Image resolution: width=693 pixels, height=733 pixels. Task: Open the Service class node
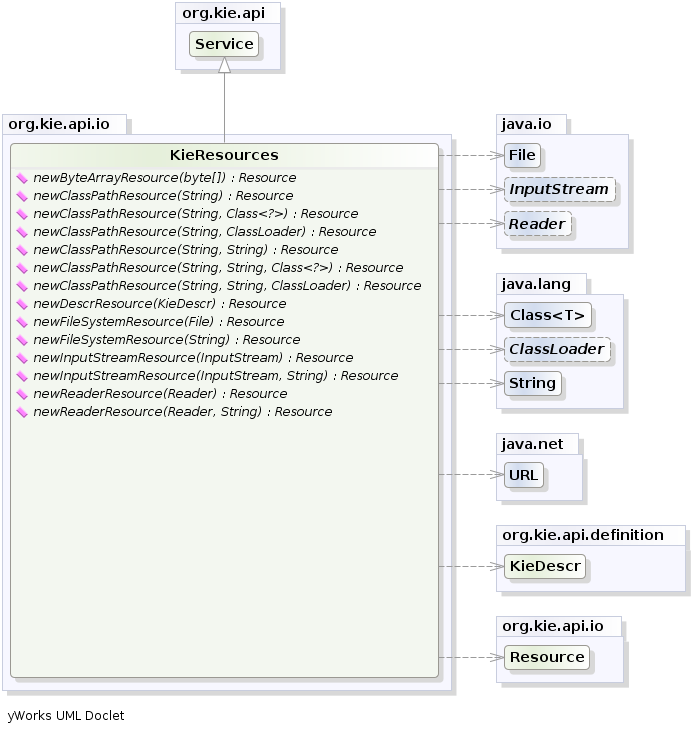pos(224,44)
